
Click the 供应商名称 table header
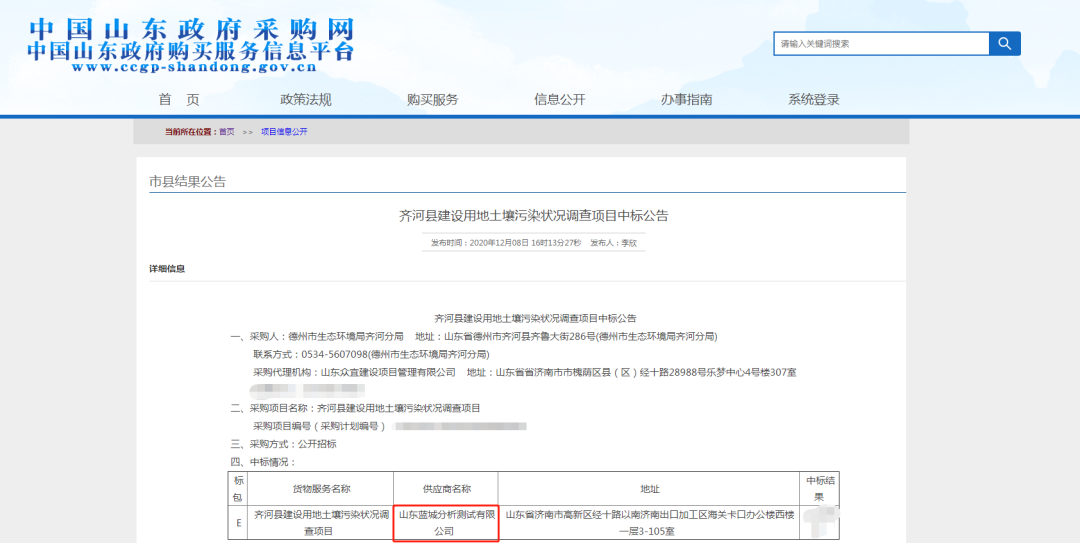[x=446, y=489]
